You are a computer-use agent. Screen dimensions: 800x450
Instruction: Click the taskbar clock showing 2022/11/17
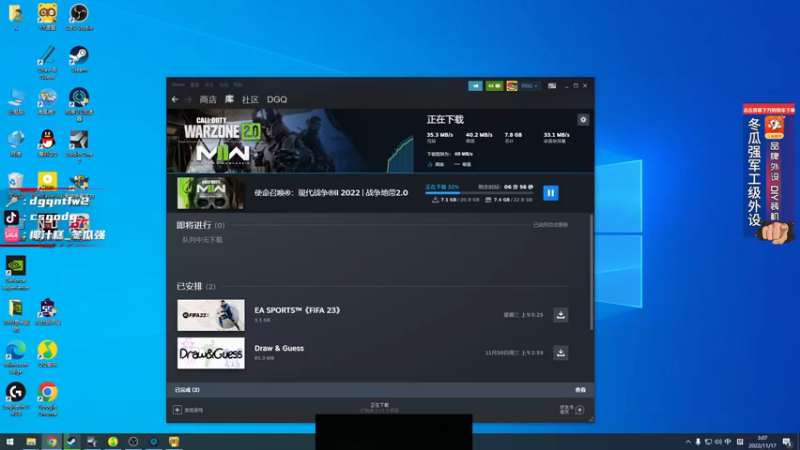(x=762, y=442)
